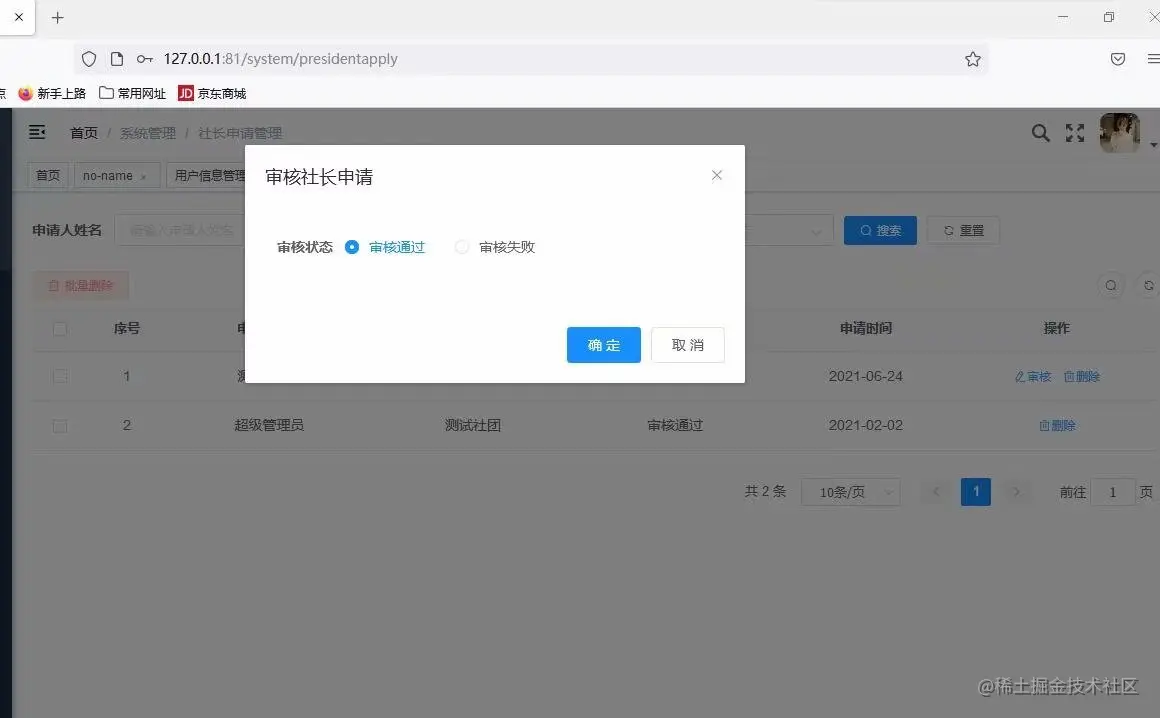Toggle the select-all header checkbox
1160x718 pixels.
(x=60, y=328)
